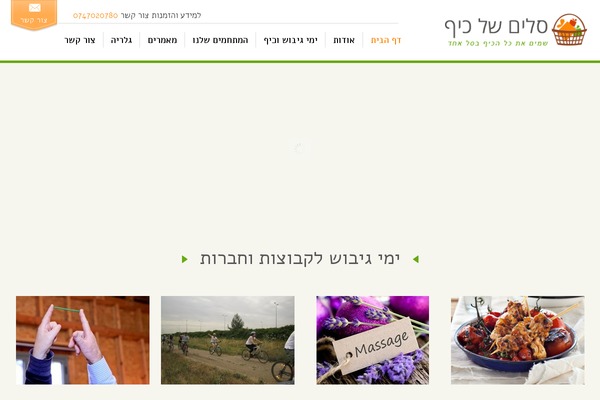Click the left green arrow beside heading
This screenshot has width=600, height=400.
tap(184, 259)
